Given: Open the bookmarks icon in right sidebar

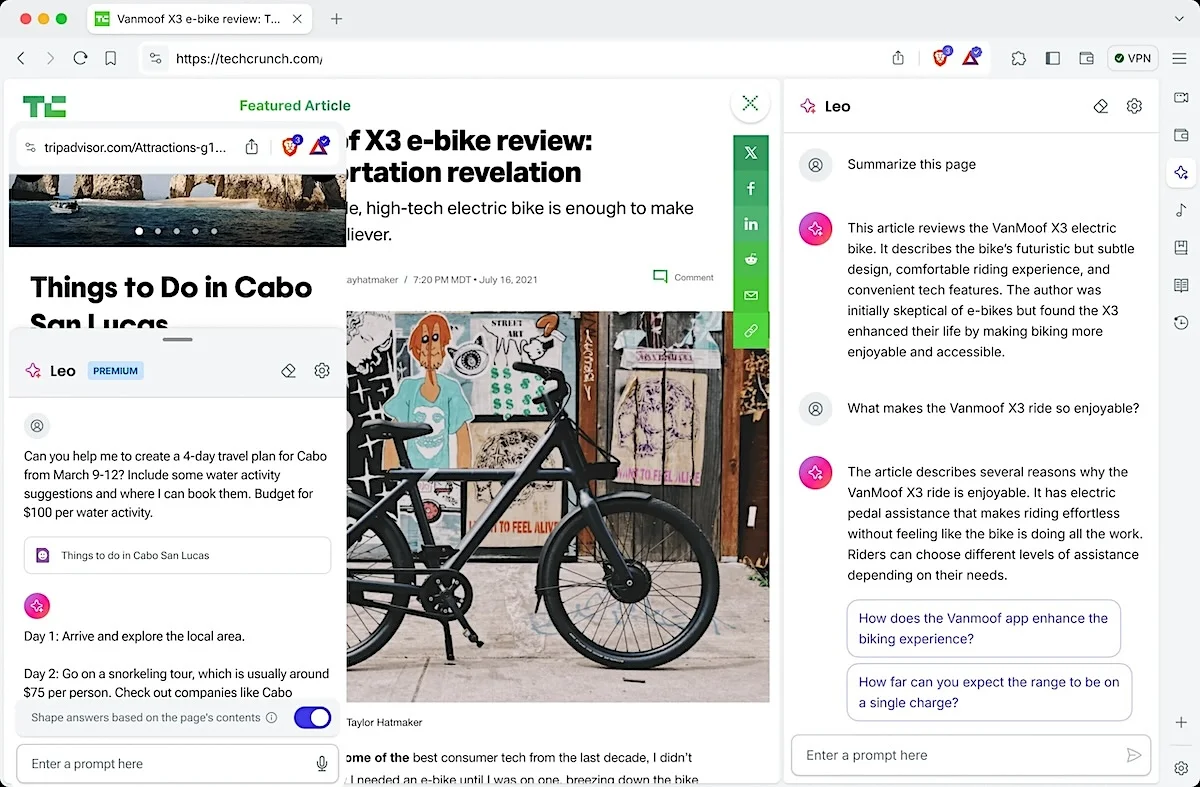Looking at the screenshot, I should coord(1181,248).
